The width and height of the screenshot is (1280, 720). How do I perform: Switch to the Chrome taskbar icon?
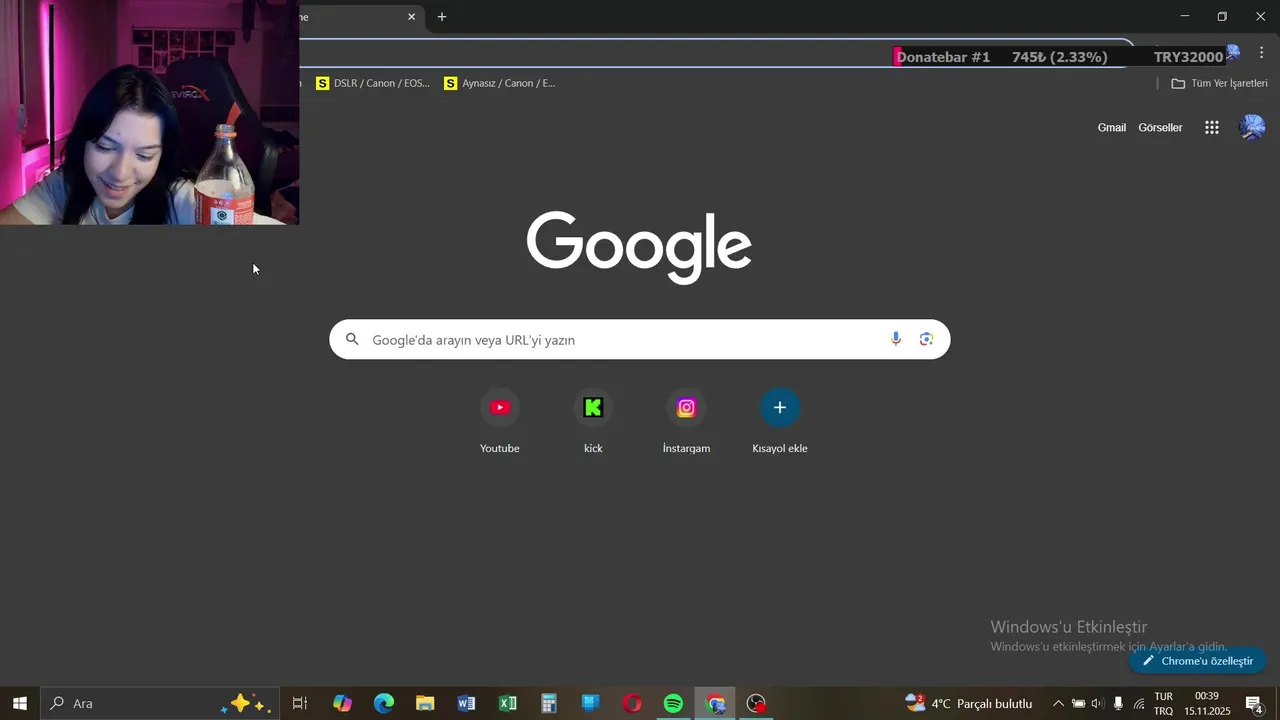(715, 703)
